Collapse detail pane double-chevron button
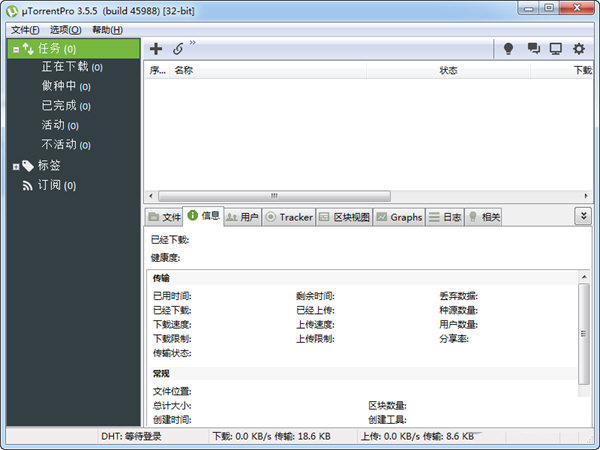Image resolution: width=600 pixels, height=450 pixels. (x=583, y=216)
